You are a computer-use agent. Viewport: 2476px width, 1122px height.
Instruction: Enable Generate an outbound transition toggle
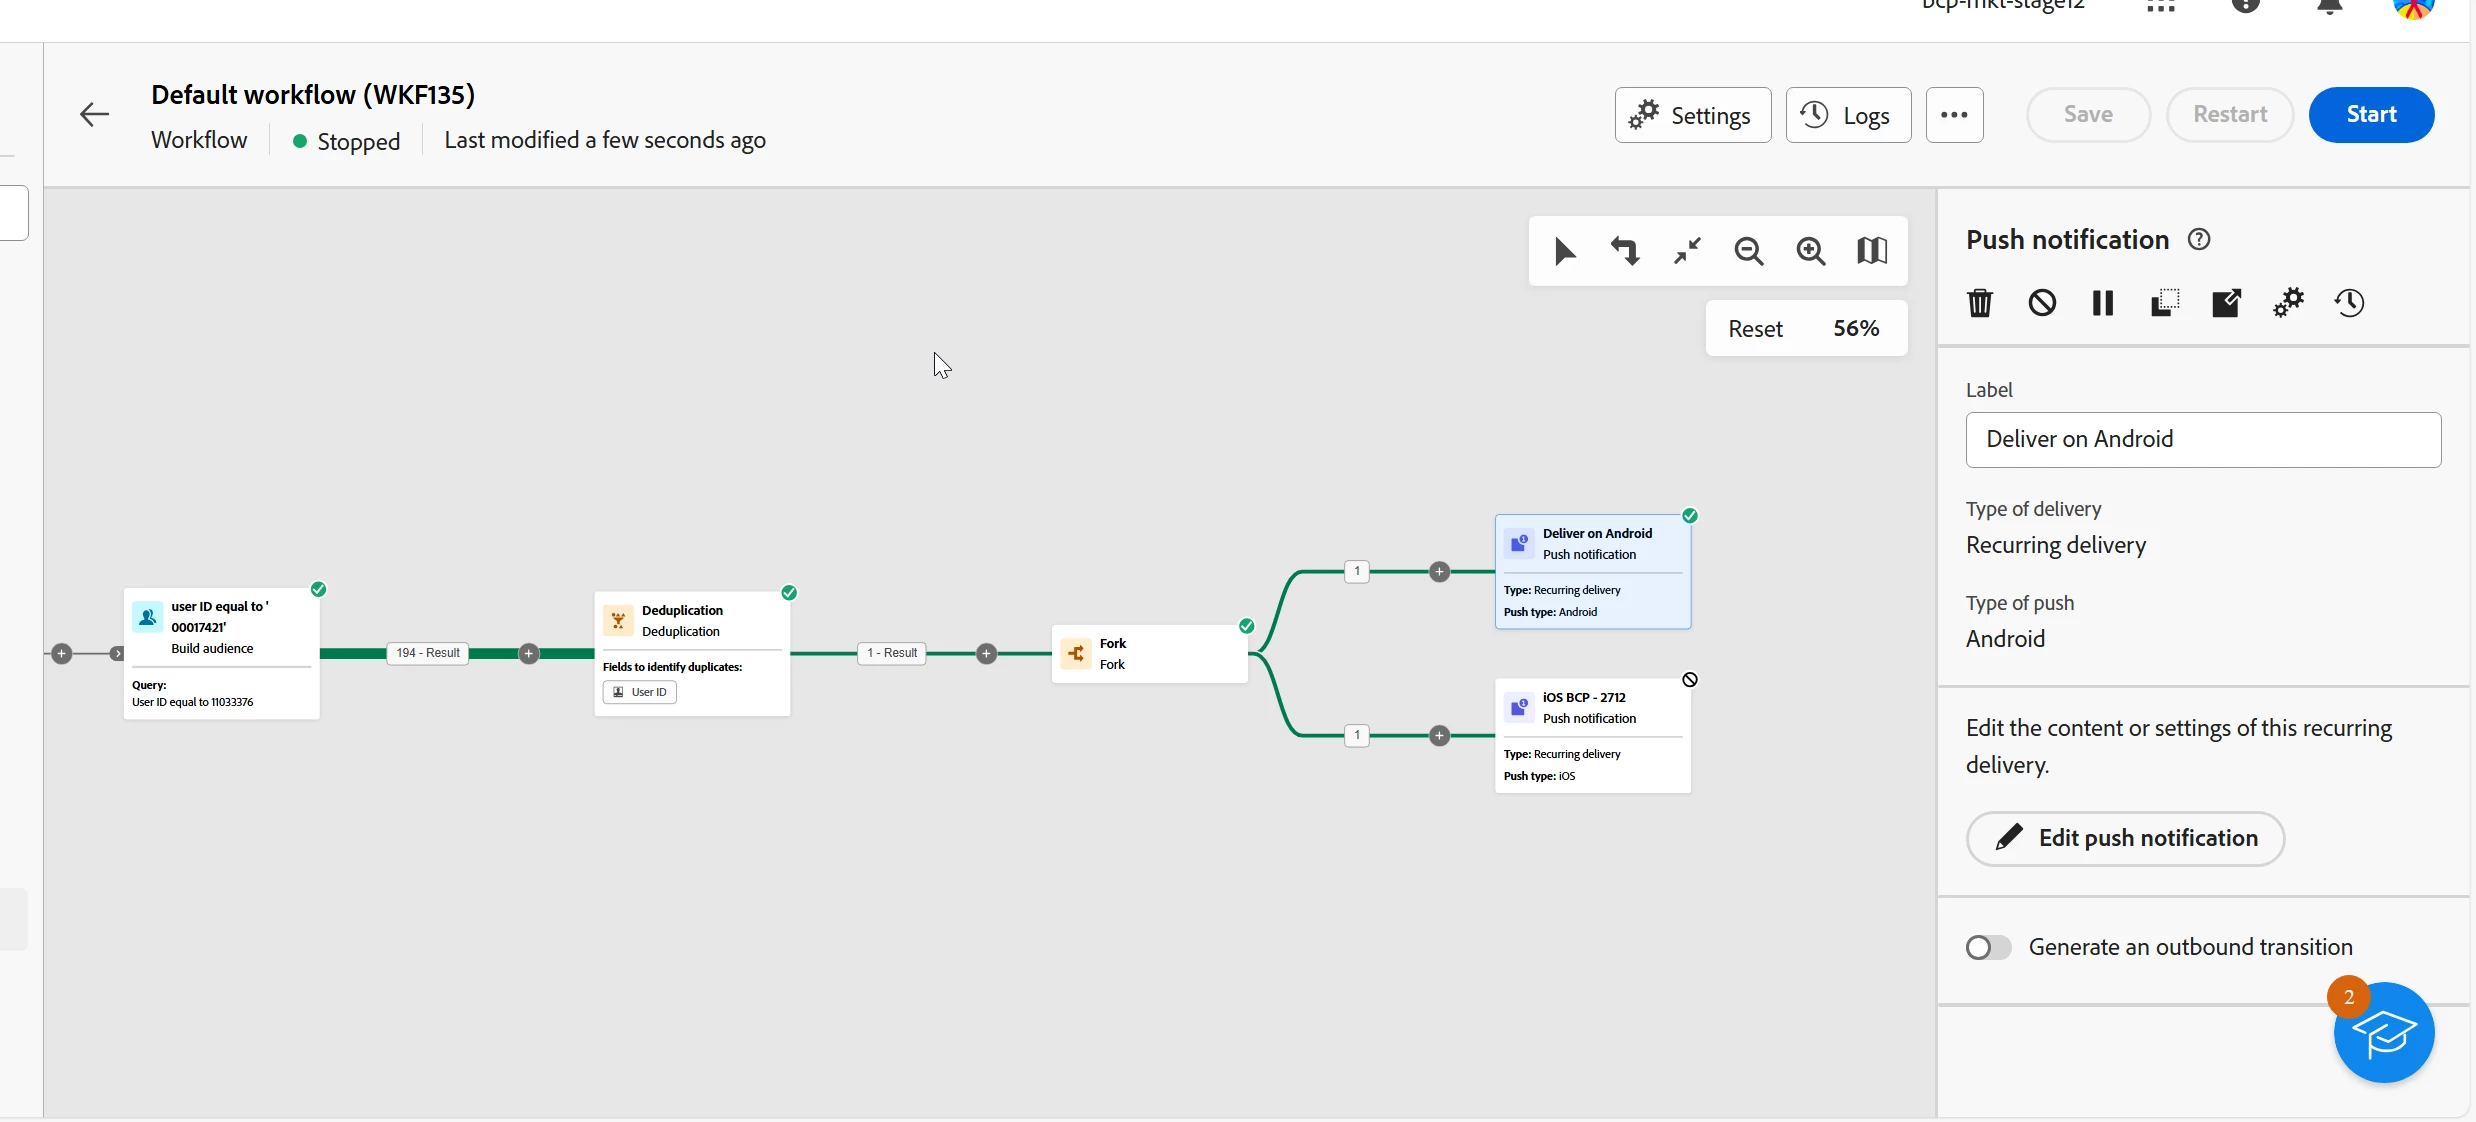1988,947
